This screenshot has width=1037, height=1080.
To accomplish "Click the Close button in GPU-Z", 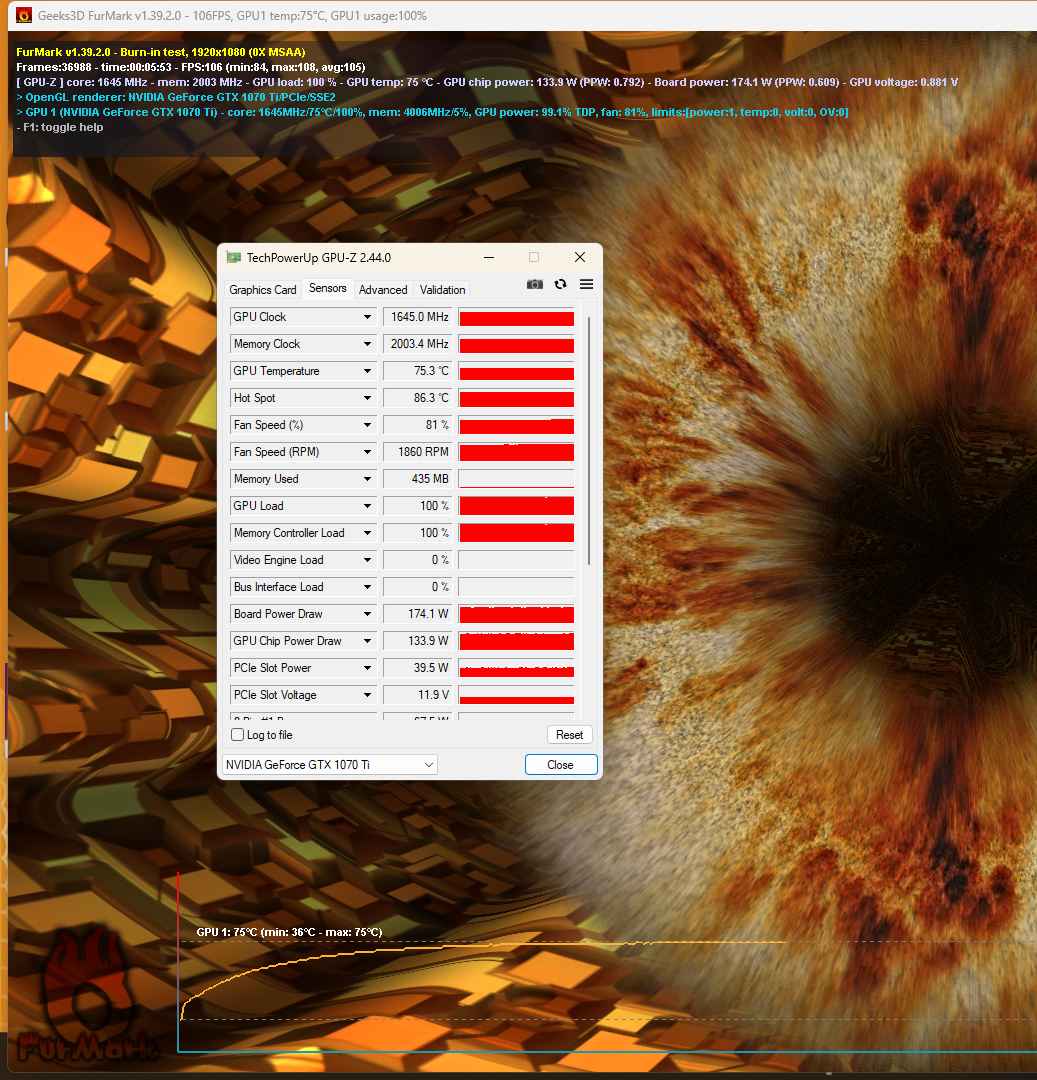I will 561,765.
